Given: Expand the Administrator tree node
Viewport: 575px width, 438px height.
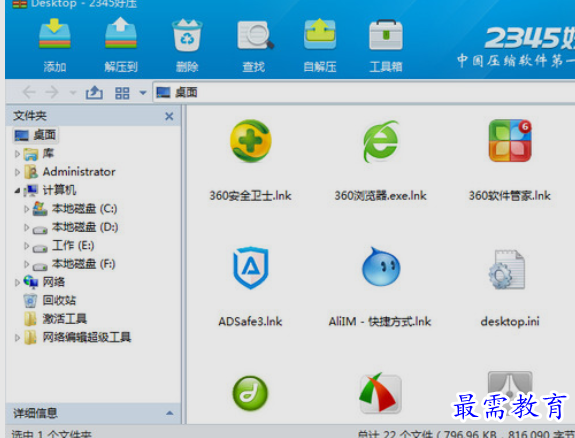Looking at the screenshot, I should (x=17, y=172).
